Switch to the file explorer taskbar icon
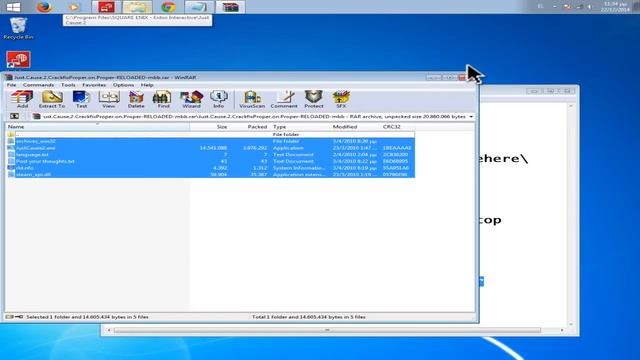This screenshot has height=360, width=640. coord(137,7)
